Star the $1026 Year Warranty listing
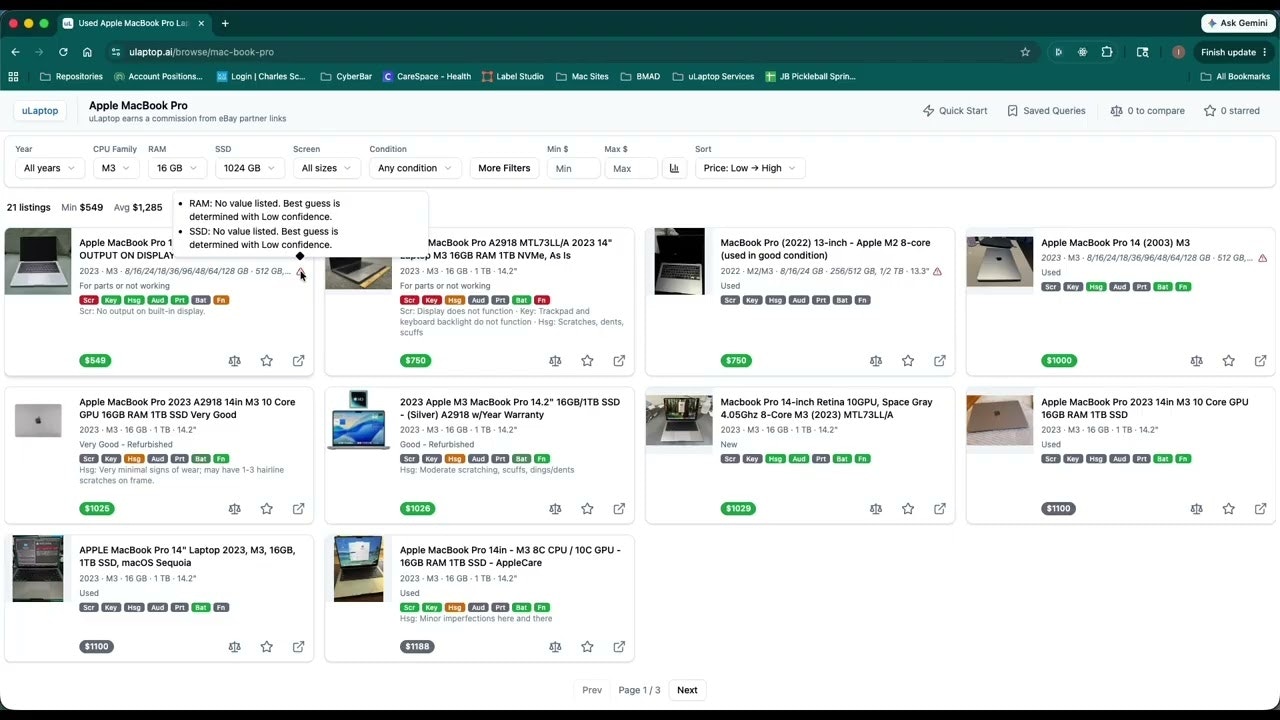This screenshot has height=720, width=1280. [x=587, y=509]
